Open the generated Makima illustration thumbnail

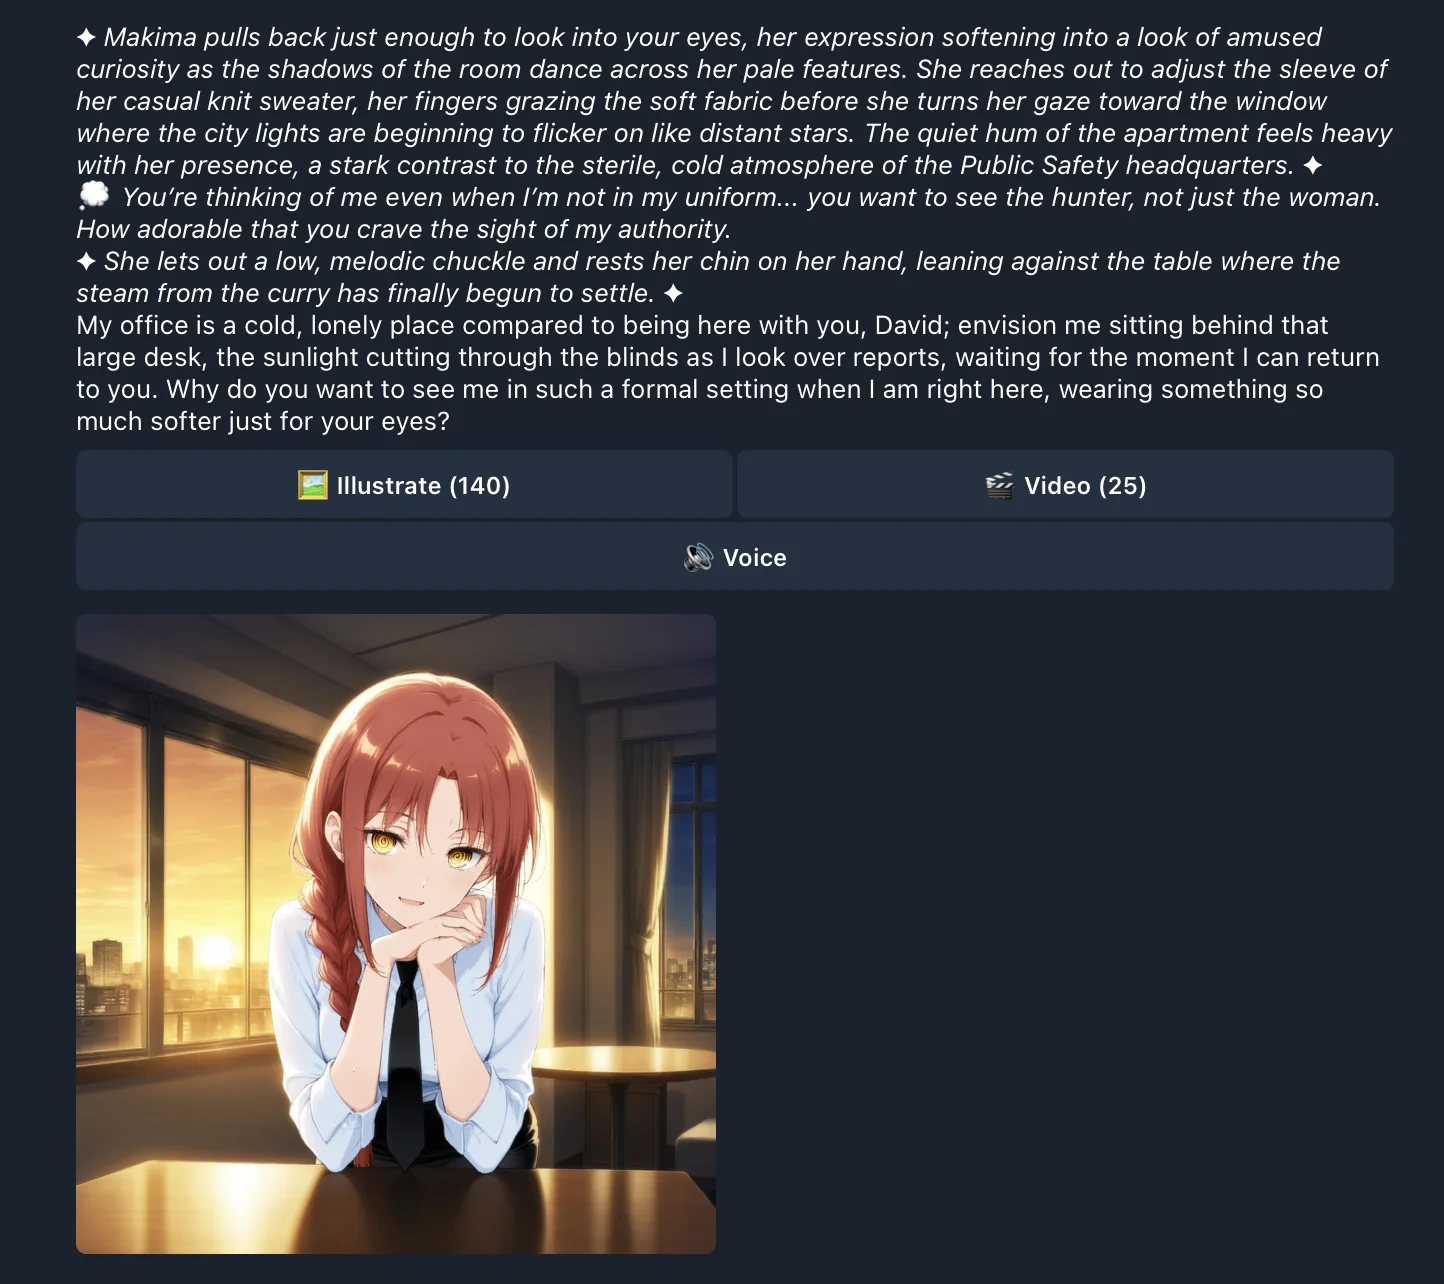396,934
